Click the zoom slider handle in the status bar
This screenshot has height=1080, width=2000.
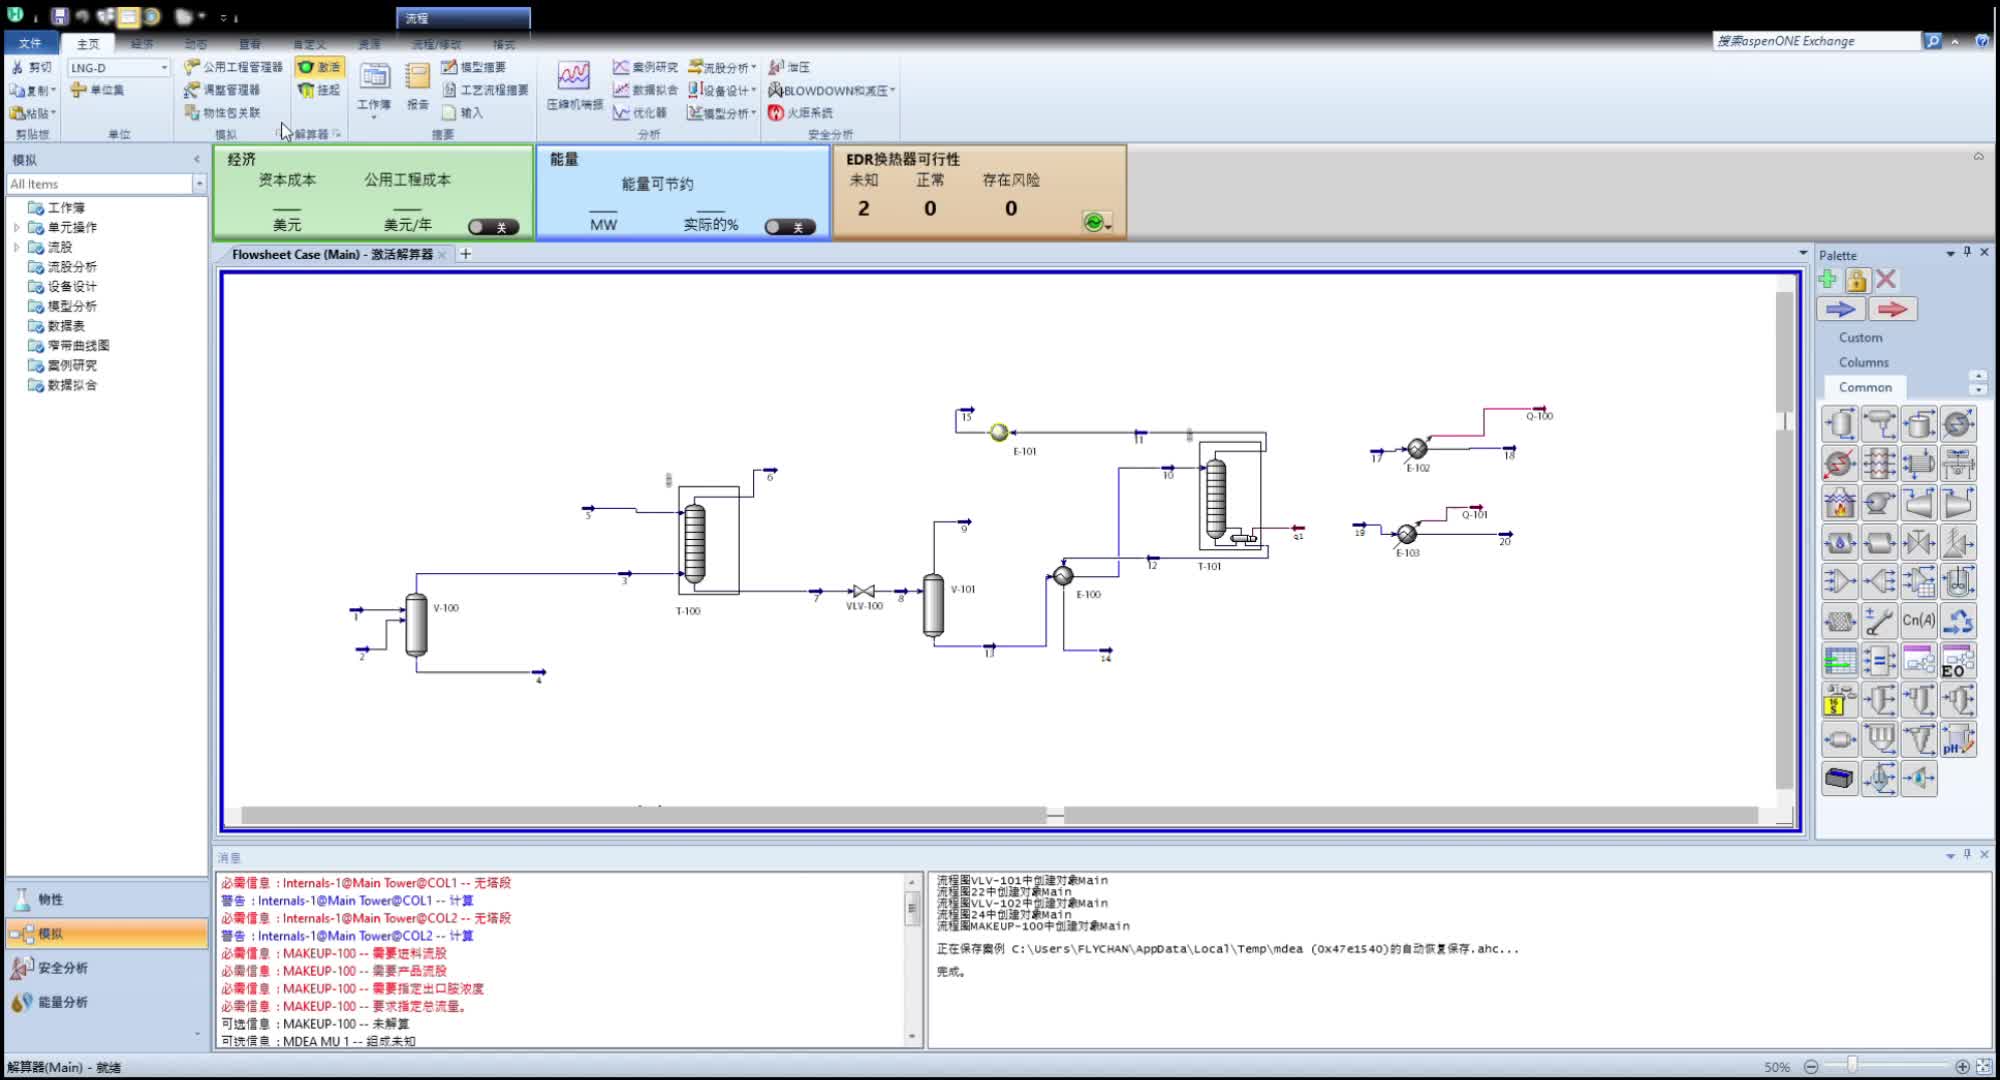(1852, 1066)
